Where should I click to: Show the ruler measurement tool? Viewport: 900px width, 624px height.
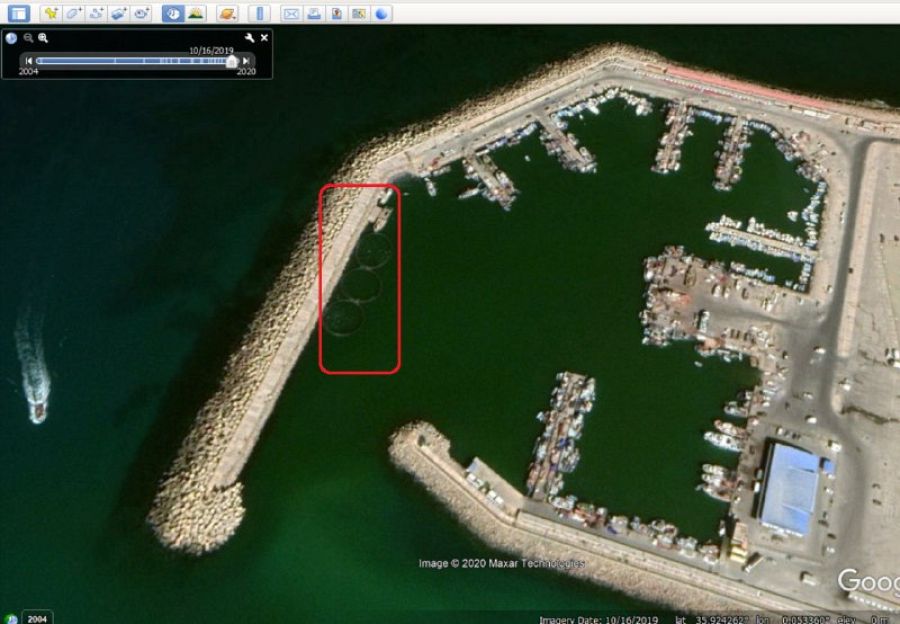[x=258, y=13]
